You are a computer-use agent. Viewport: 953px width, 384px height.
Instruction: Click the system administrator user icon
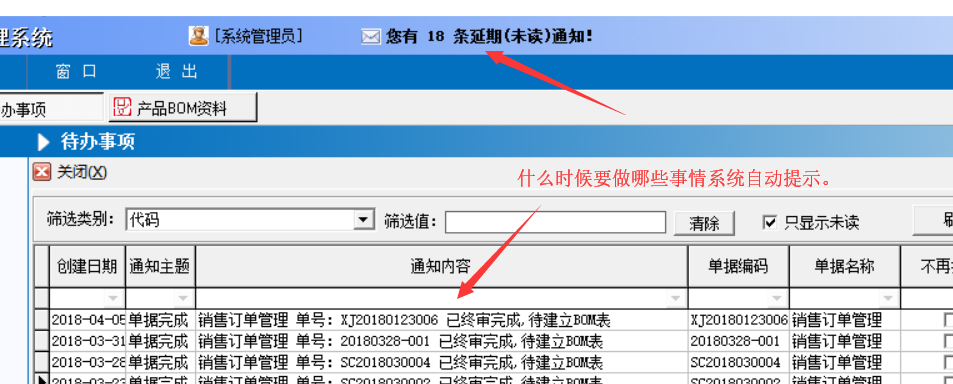click(x=198, y=36)
